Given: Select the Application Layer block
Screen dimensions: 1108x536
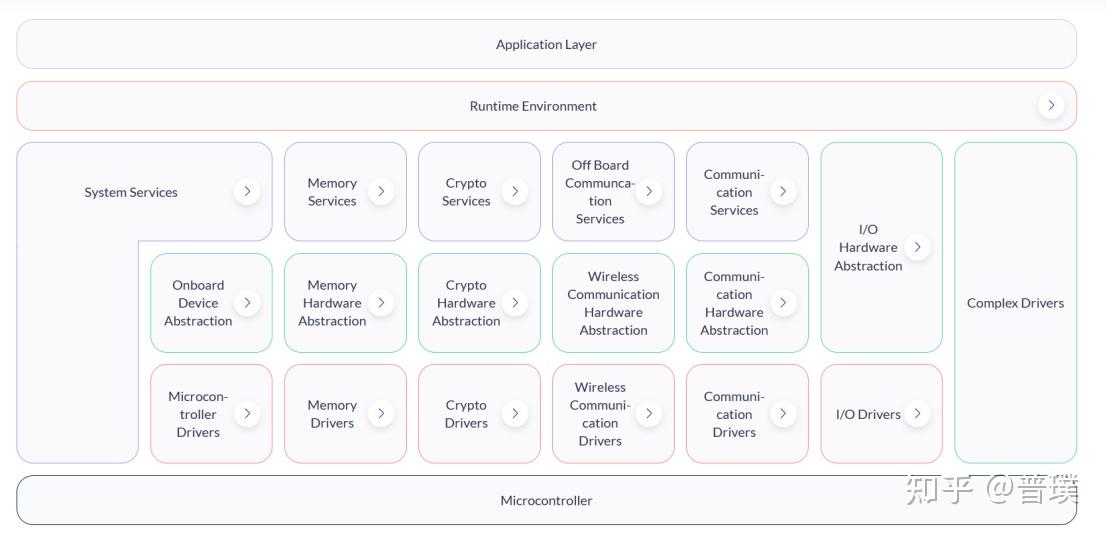Looking at the screenshot, I should tap(546, 44).
